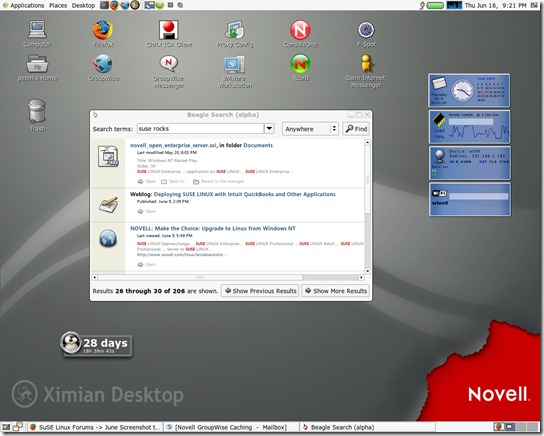544x436 pixels.
Task: Click the wlan0 wireless desklet
Action: coord(469,199)
